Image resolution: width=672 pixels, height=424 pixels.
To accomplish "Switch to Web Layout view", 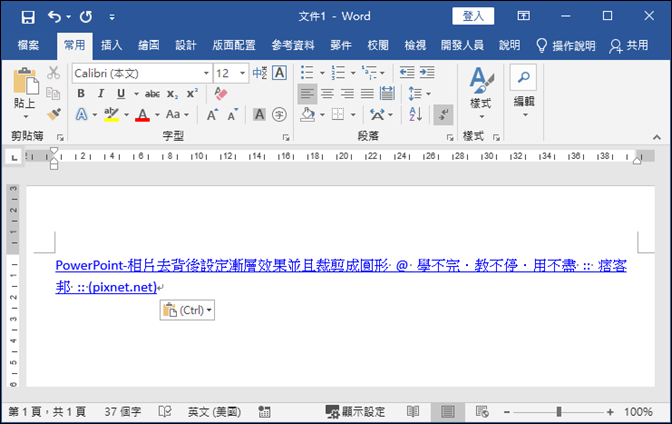I will 482,412.
